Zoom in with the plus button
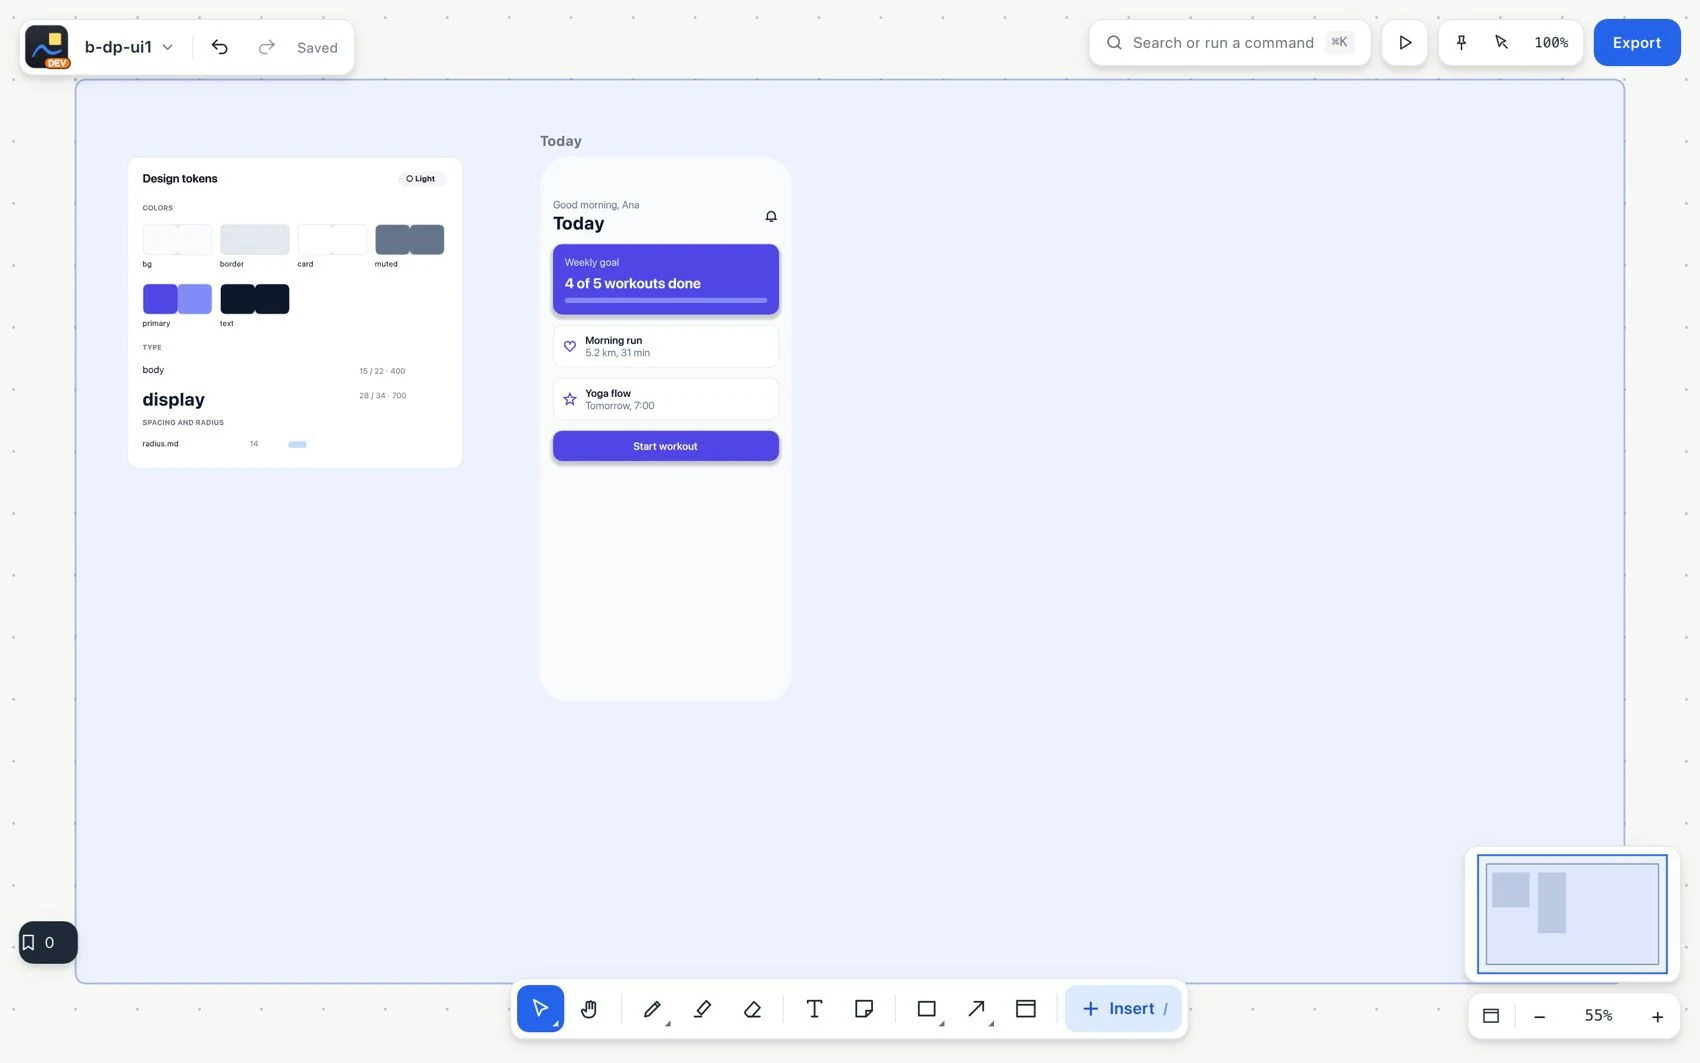The image size is (1700, 1063). tap(1657, 1016)
